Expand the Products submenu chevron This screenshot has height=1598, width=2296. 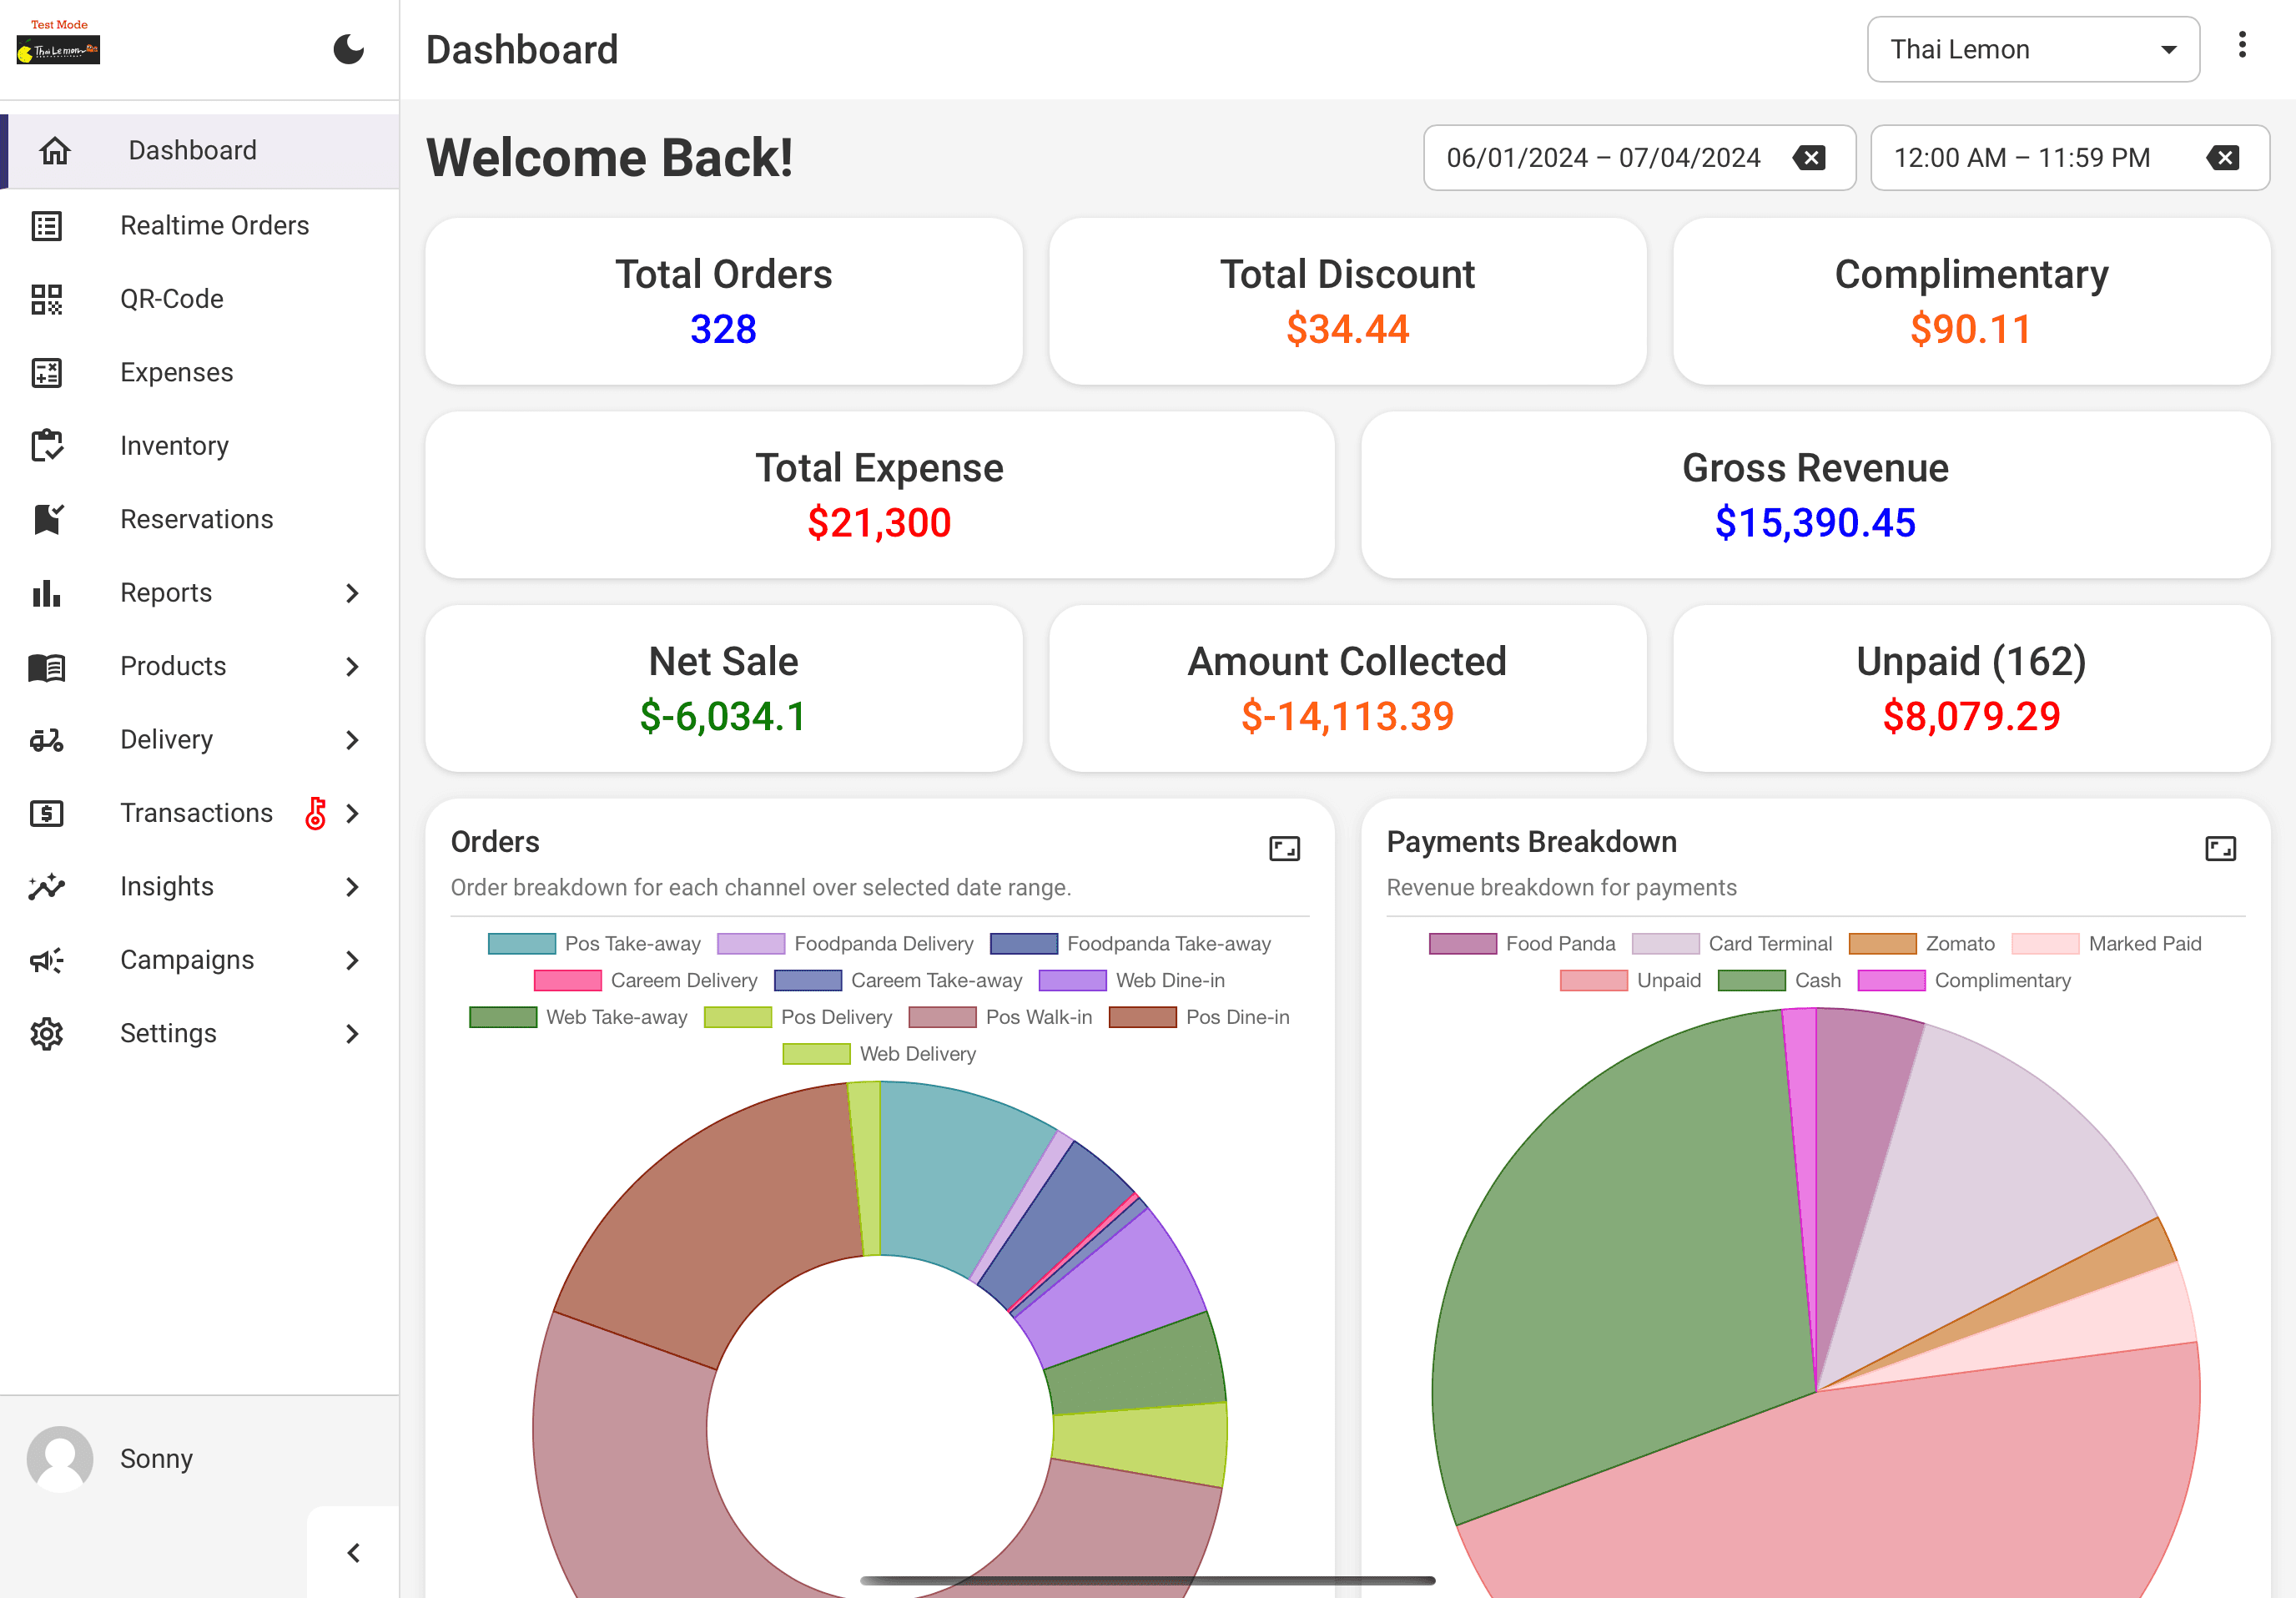(352, 666)
